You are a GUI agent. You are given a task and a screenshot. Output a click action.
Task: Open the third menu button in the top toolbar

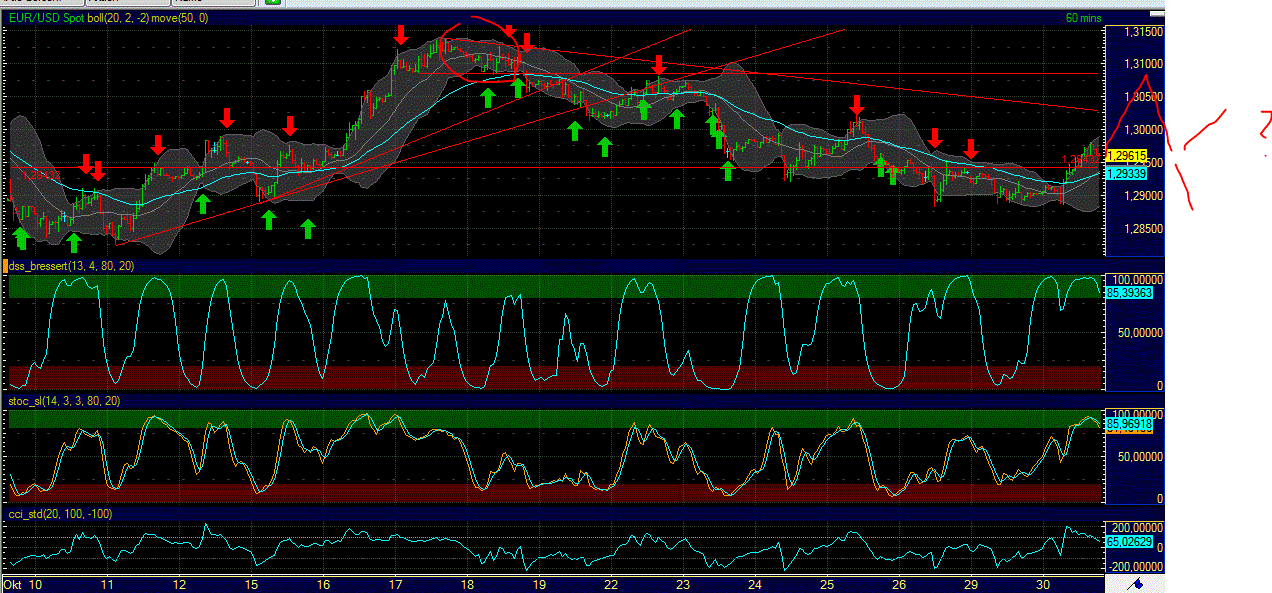click(210, 4)
